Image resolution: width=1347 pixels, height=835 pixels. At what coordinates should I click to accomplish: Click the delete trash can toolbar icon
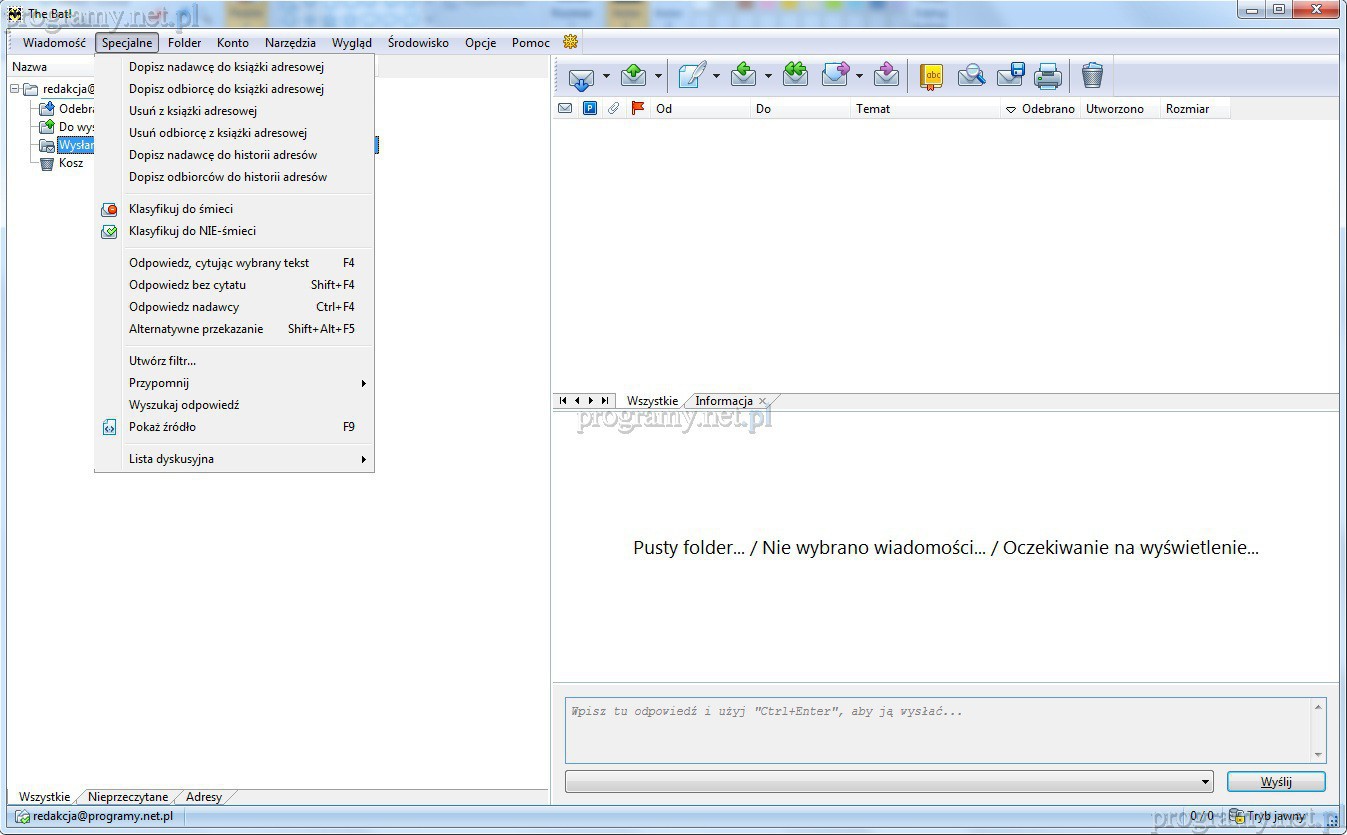pos(1092,76)
